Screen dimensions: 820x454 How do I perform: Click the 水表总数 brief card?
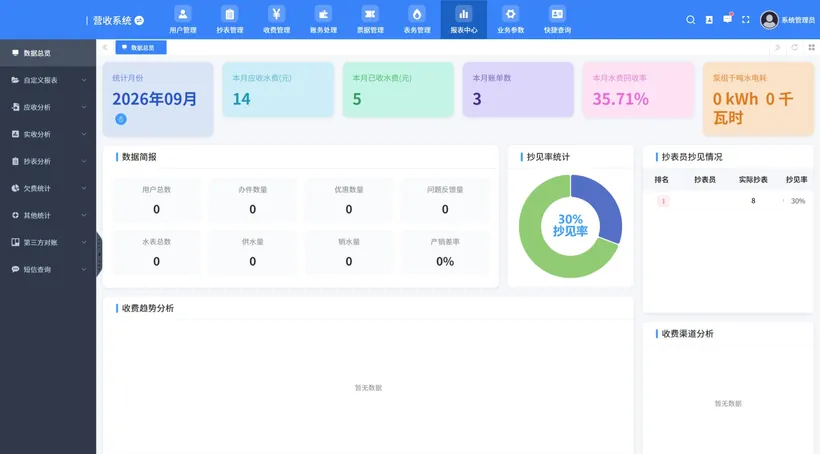coord(156,253)
